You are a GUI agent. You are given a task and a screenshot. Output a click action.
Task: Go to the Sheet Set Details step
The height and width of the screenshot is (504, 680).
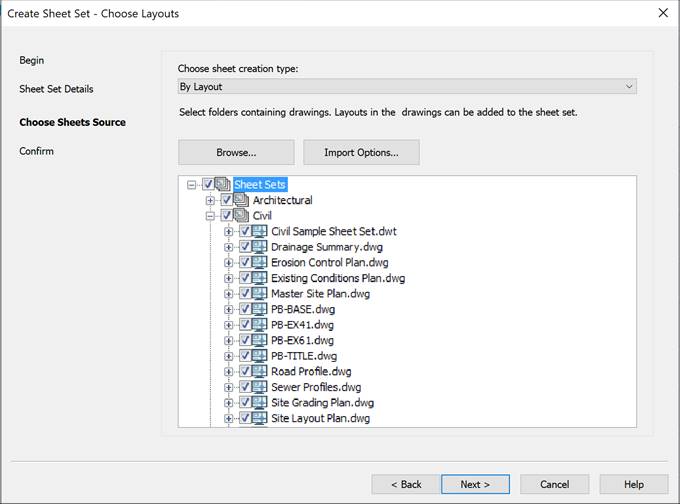click(56, 89)
